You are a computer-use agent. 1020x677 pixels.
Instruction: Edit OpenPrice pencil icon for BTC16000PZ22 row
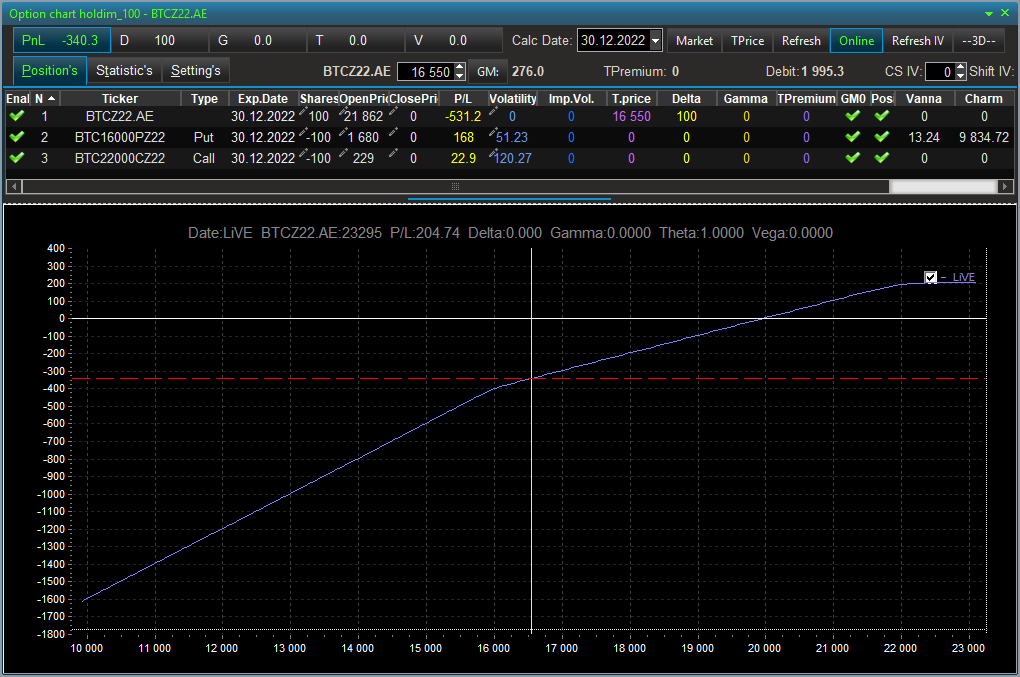click(343, 133)
